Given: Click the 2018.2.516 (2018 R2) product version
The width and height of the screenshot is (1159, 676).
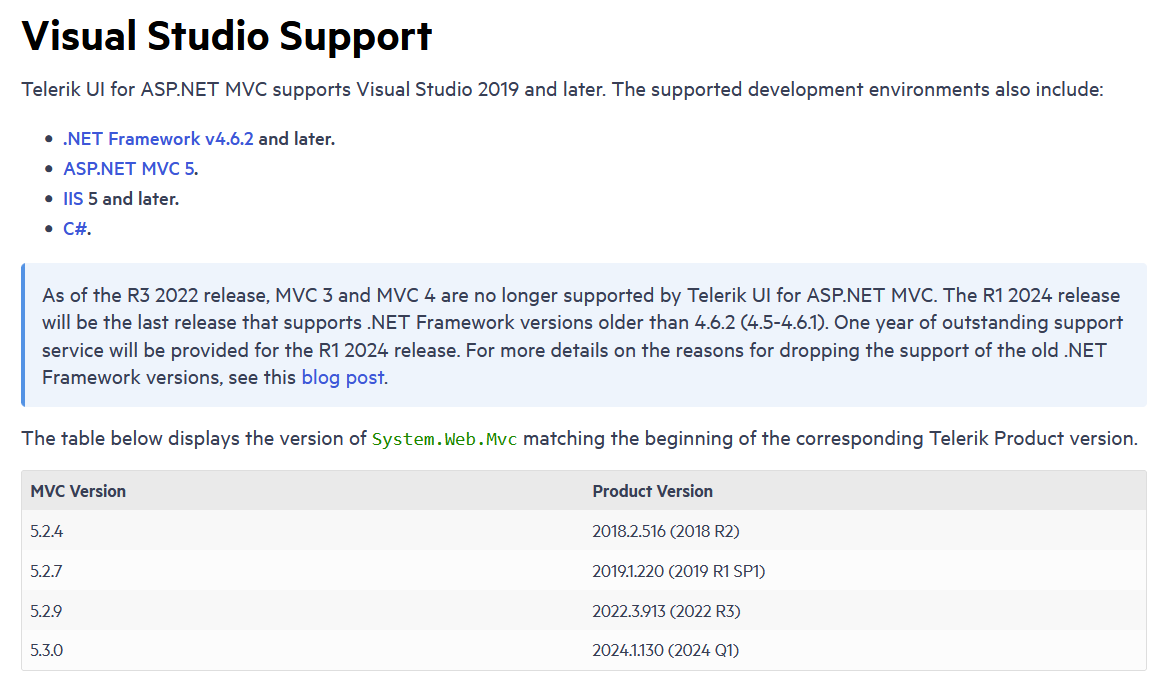Looking at the screenshot, I should click(x=666, y=531).
